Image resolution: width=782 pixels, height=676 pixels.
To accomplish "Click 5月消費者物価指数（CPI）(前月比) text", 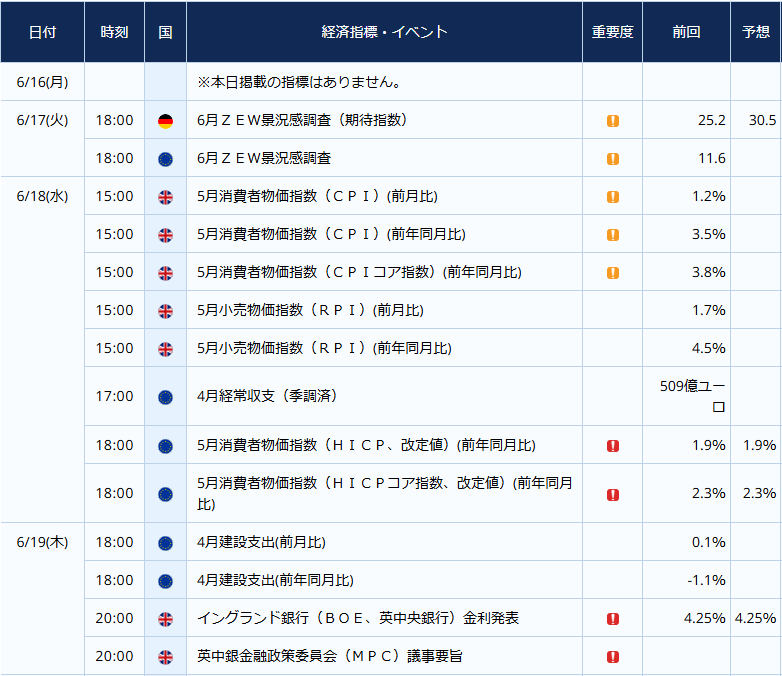I will (x=317, y=196).
